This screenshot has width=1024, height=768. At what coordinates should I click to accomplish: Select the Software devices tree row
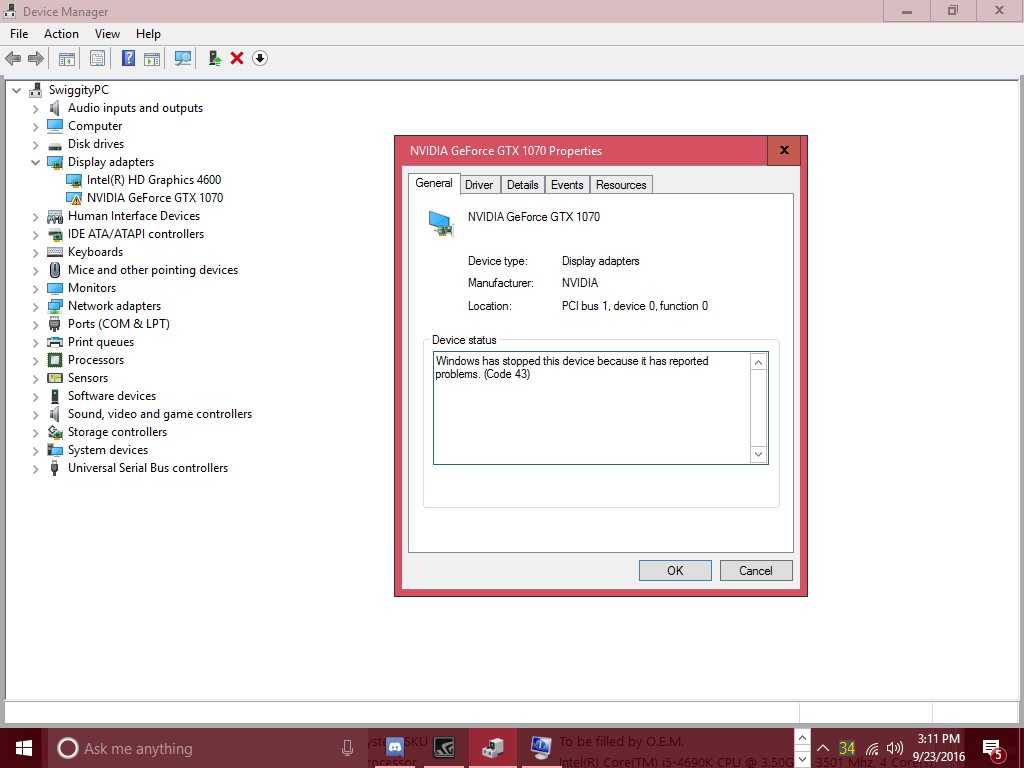(102, 396)
